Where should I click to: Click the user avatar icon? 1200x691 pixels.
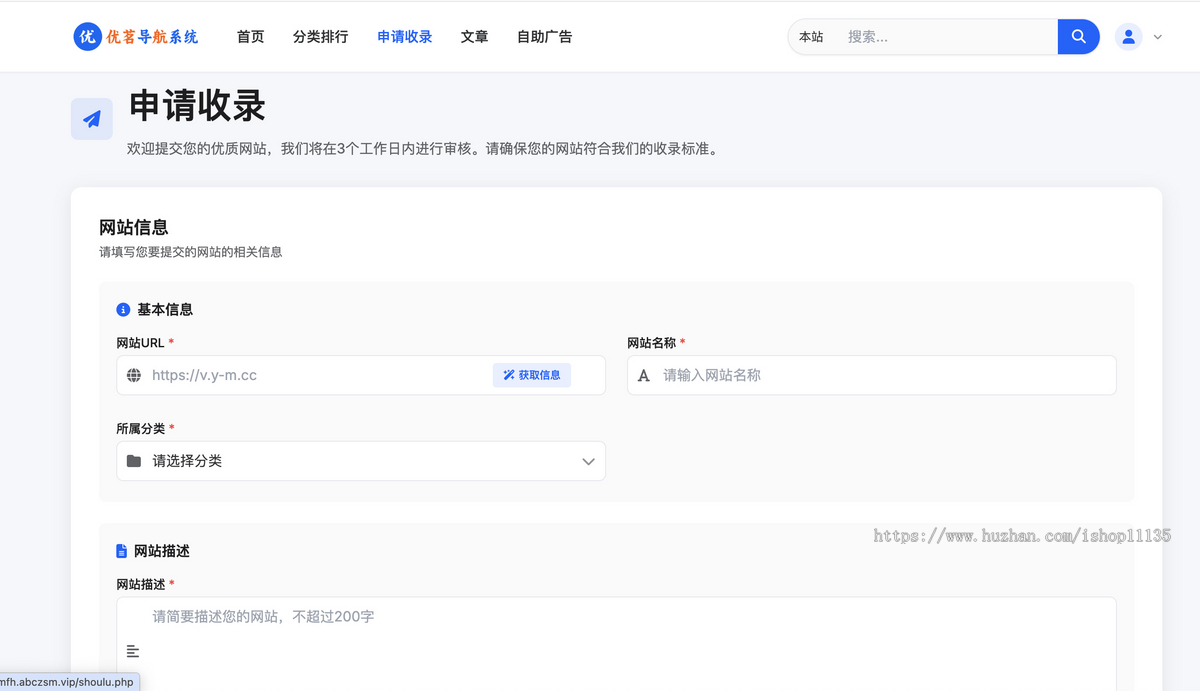point(1128,37)
